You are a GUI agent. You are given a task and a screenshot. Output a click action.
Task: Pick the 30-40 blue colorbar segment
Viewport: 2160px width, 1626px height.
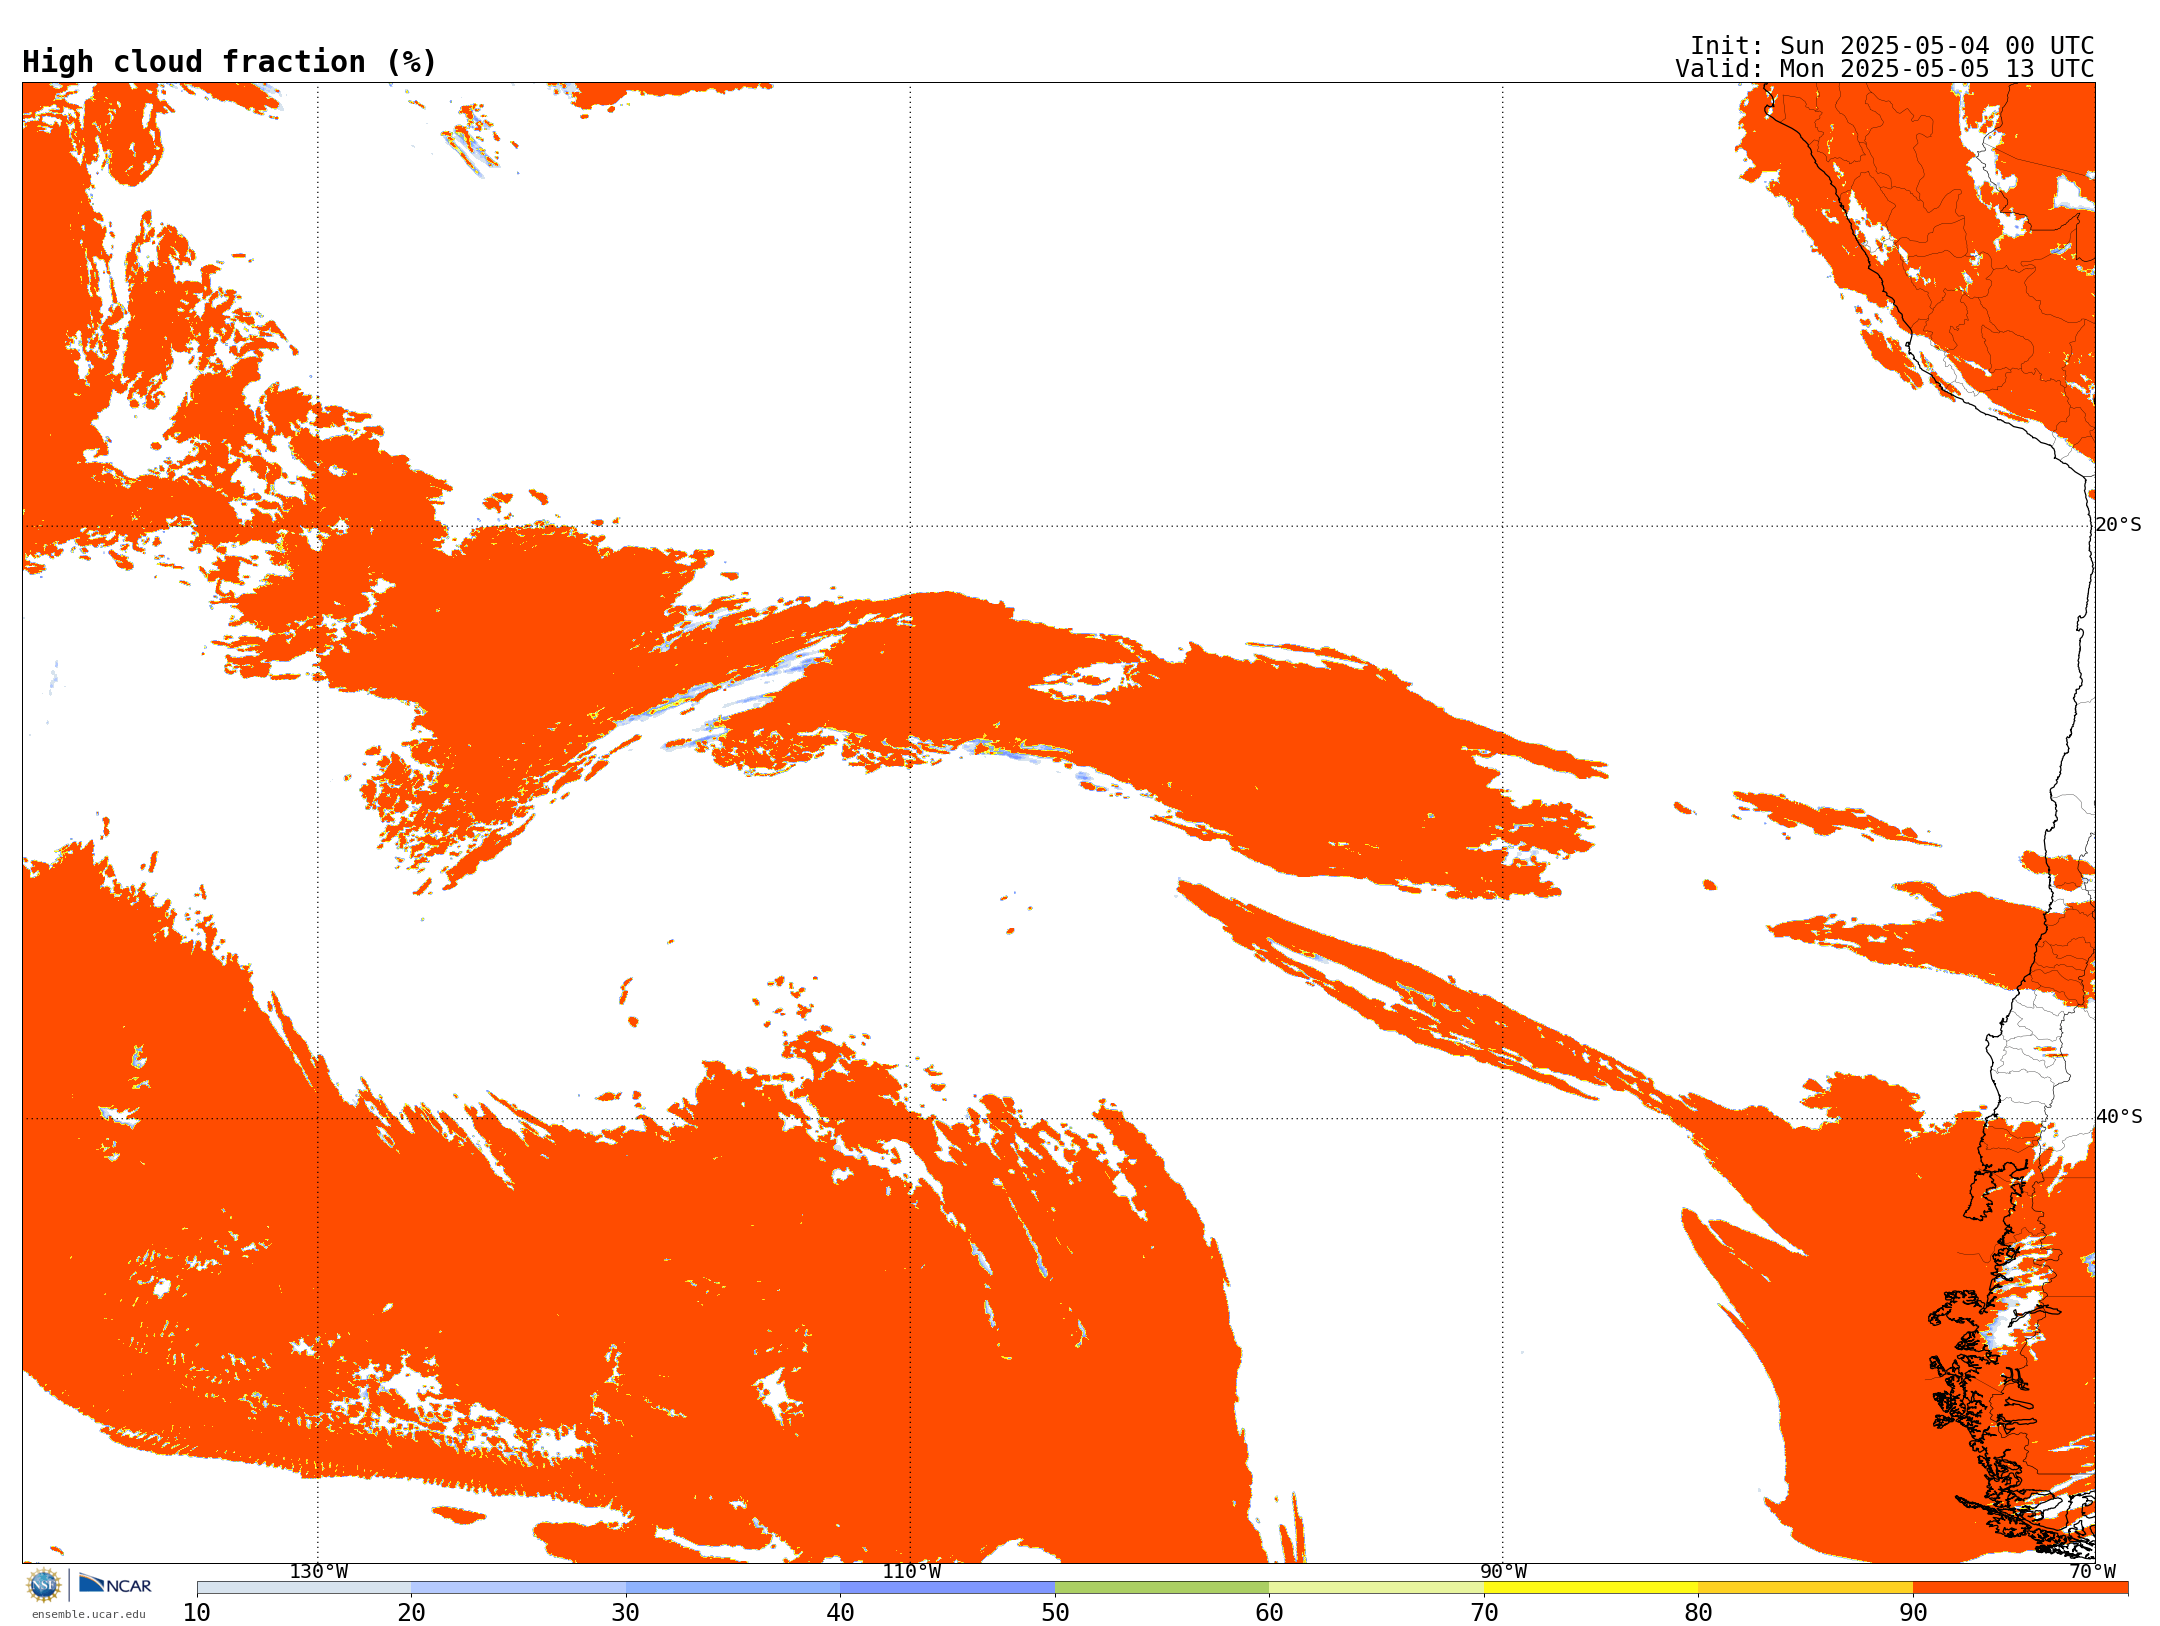click(x=733, y=1588)
